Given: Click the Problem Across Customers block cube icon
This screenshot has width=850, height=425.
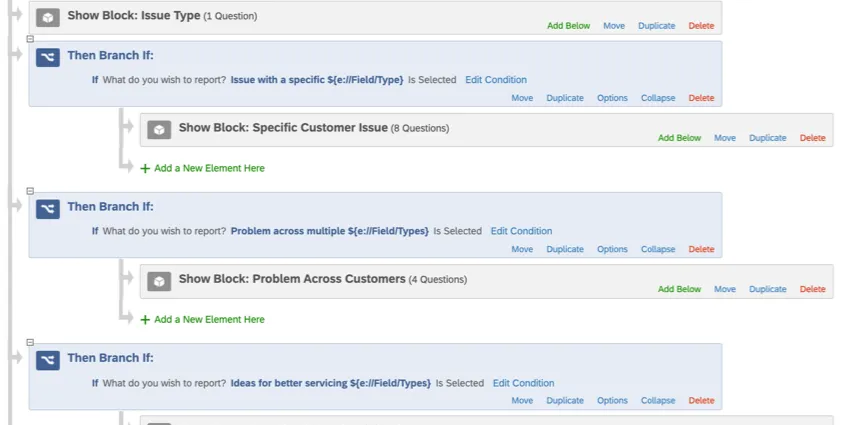Looking at the screenshot, I should (159, 280).
